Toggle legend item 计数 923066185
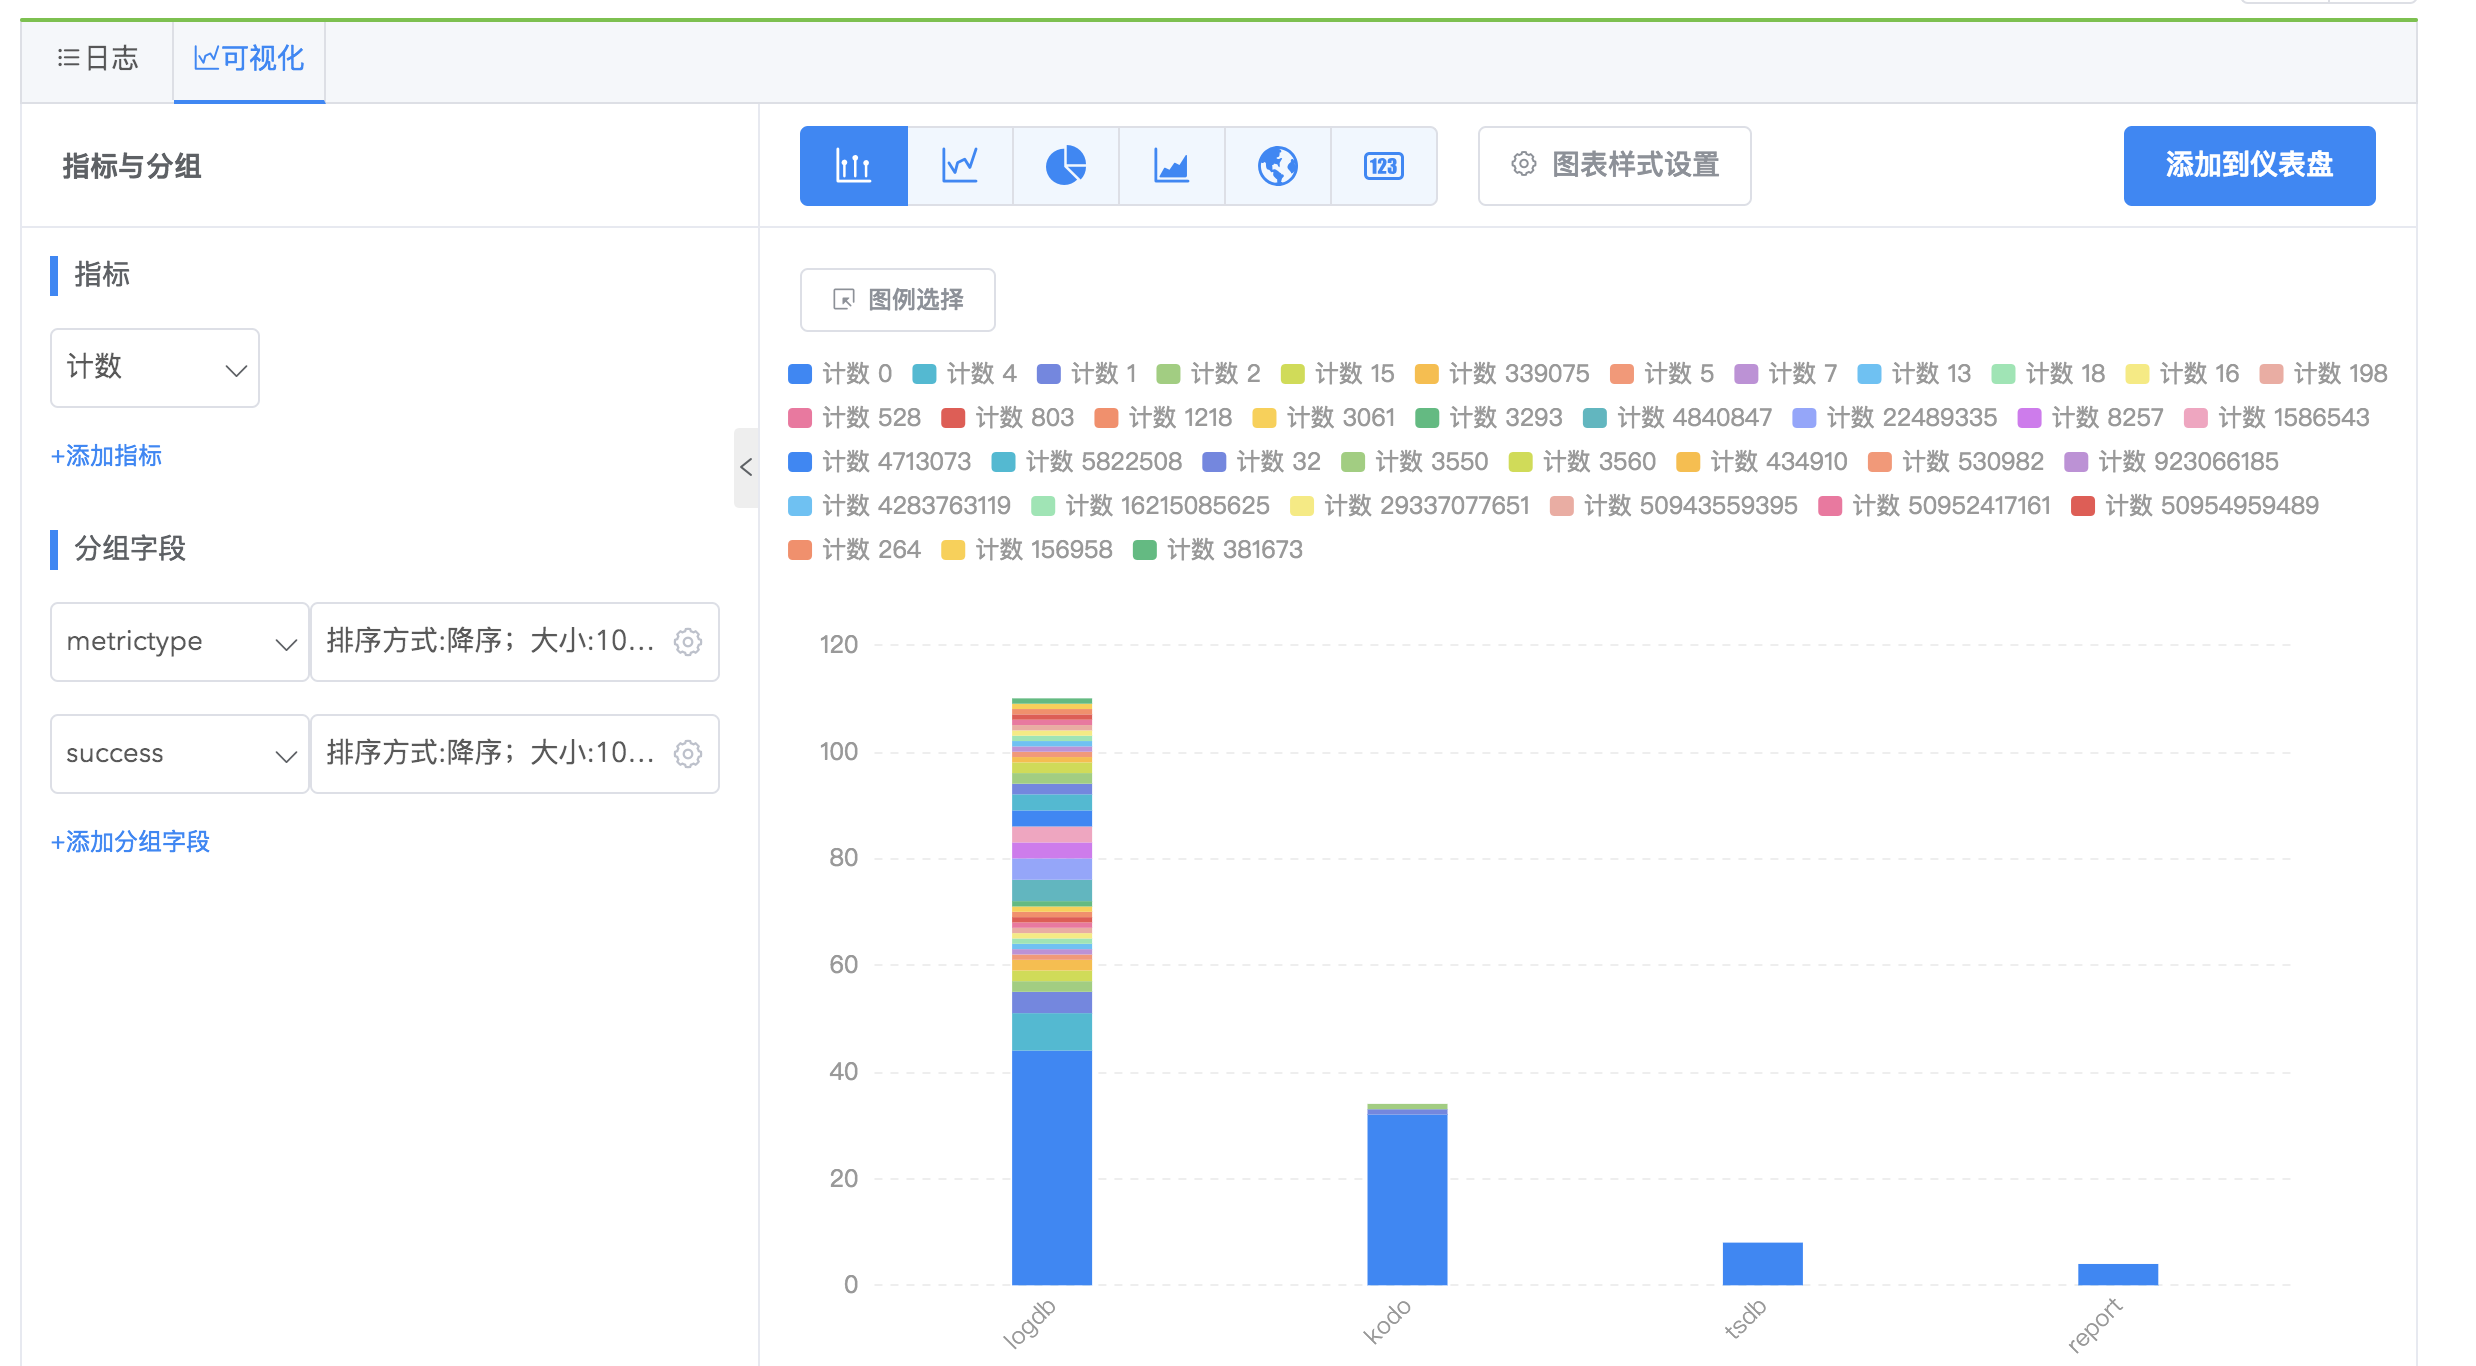This screenshot has width=2476, height=1366. tap(2172, 462)
